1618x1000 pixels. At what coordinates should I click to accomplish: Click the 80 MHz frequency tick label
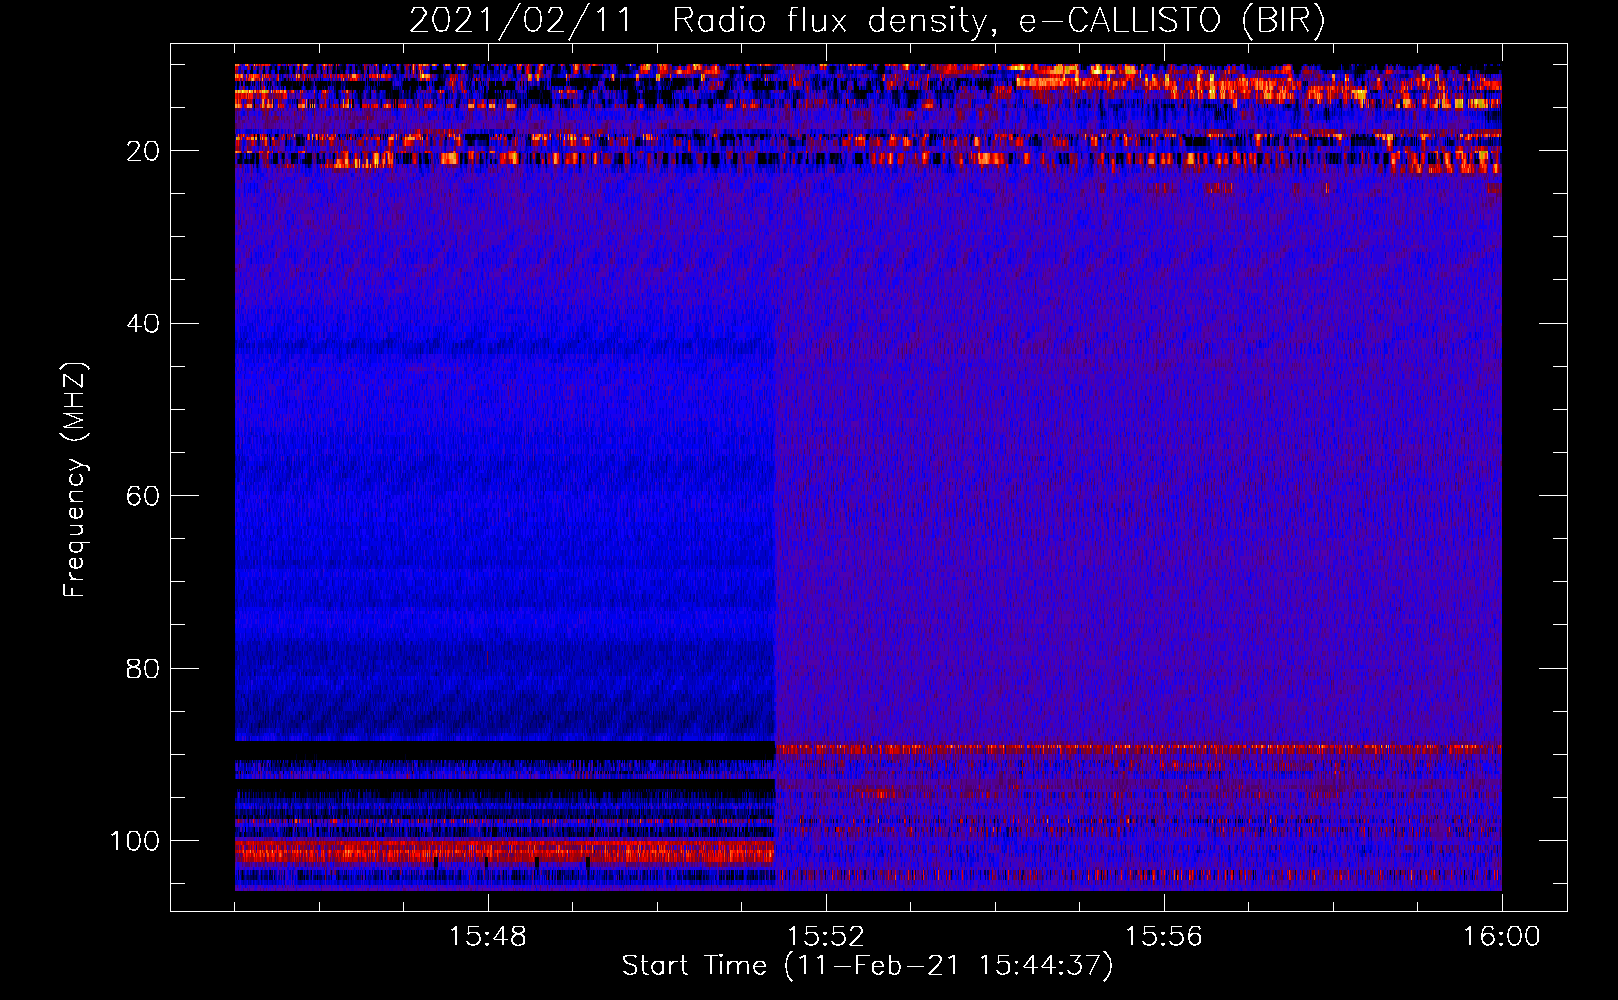pyautogui.click(x=143, y=668)
